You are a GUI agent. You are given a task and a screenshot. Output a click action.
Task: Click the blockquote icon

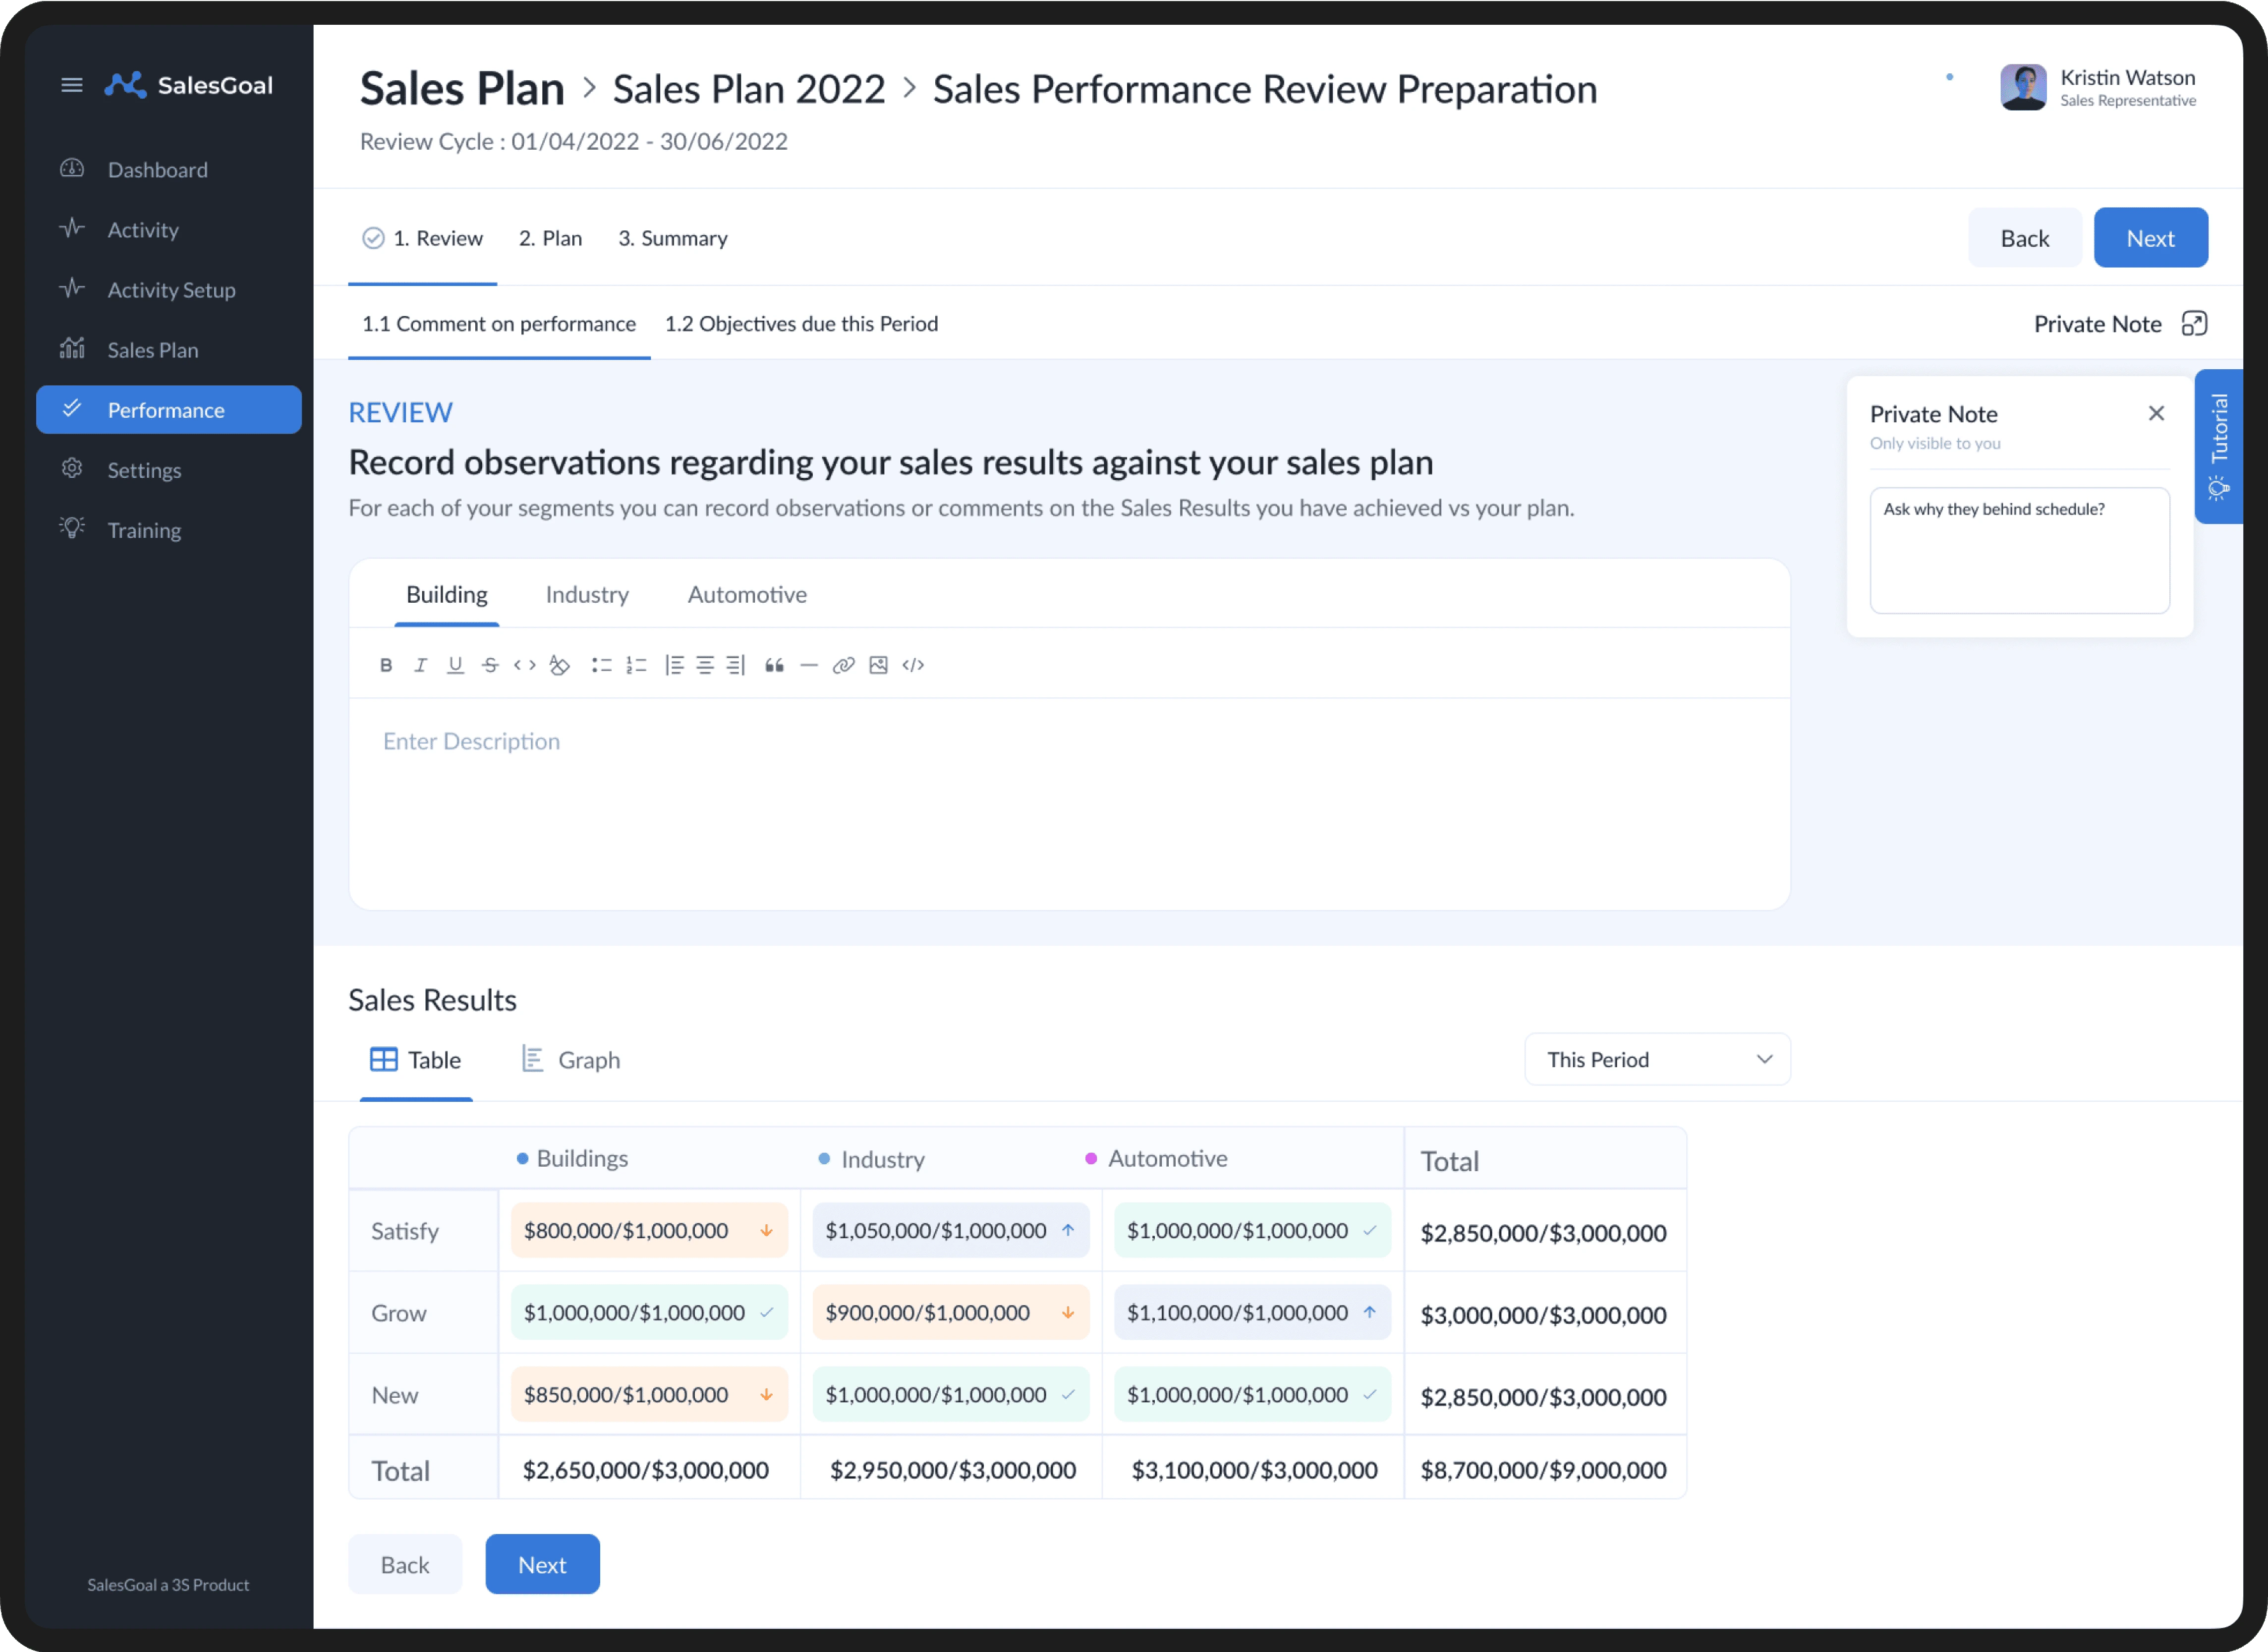[x=774, y=665]
